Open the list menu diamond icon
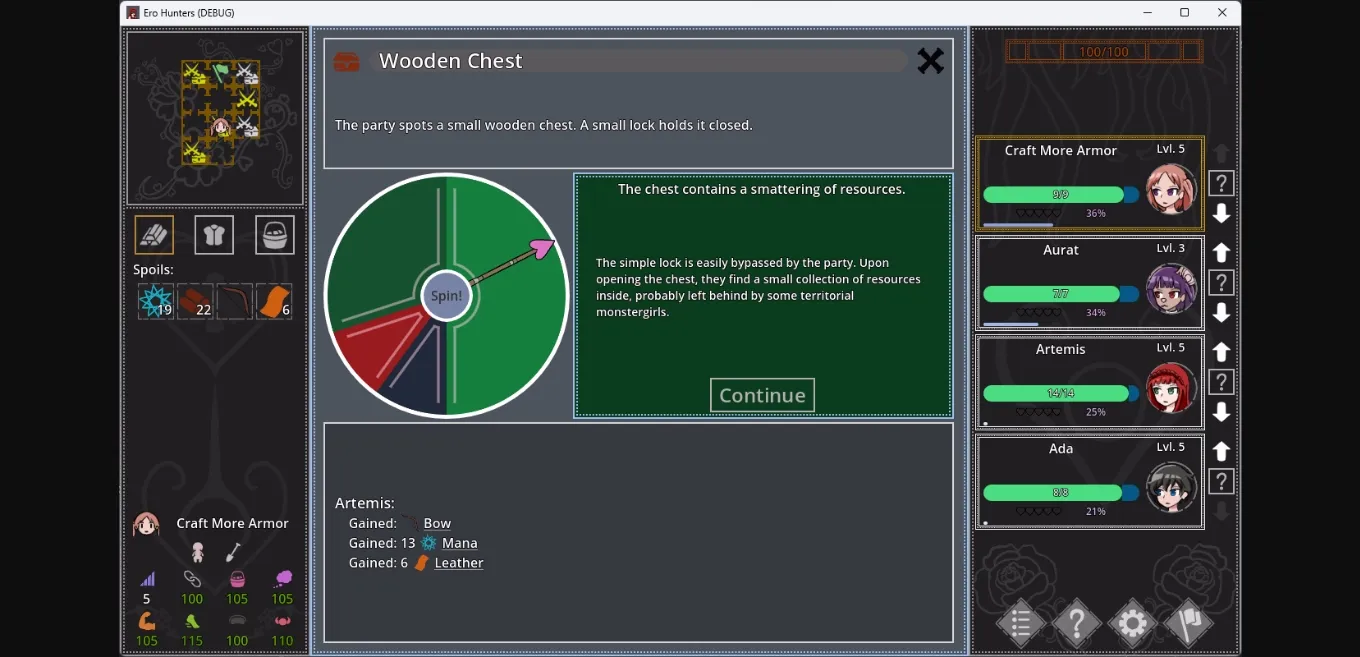 point(1021,625)
